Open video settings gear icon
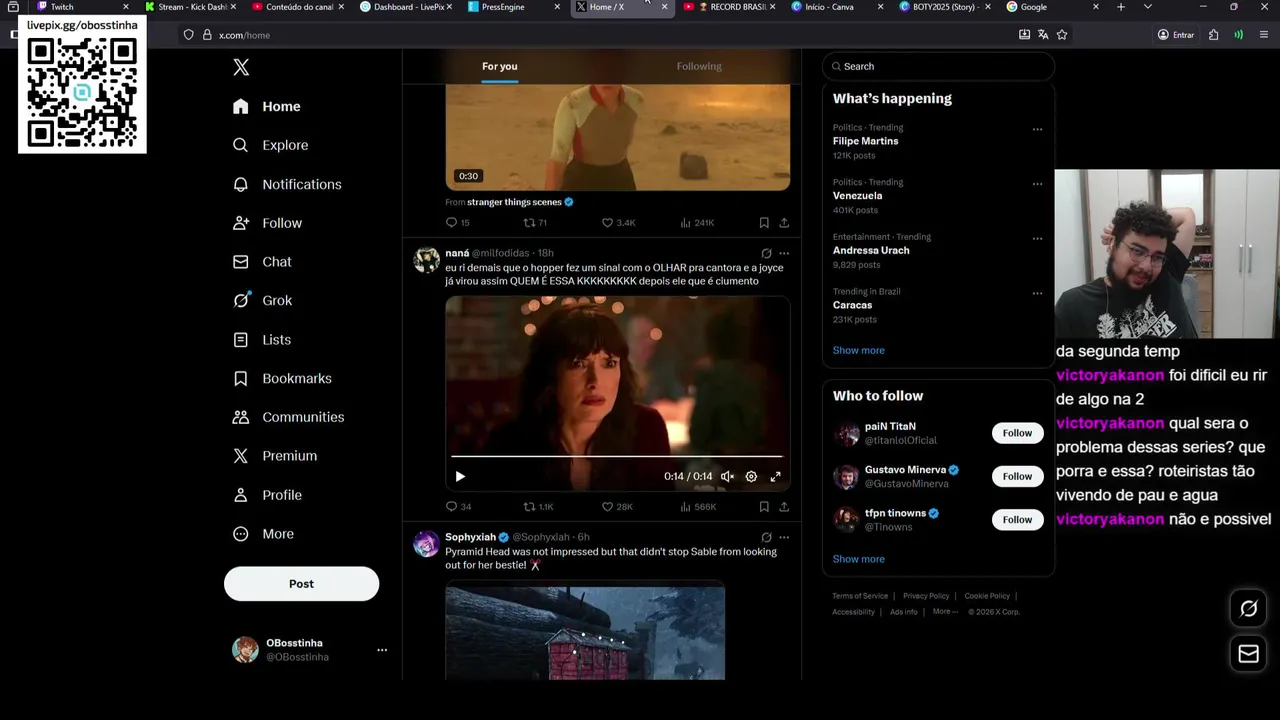The width and height of the screenshot is (1280, 720). coord(751,477)
